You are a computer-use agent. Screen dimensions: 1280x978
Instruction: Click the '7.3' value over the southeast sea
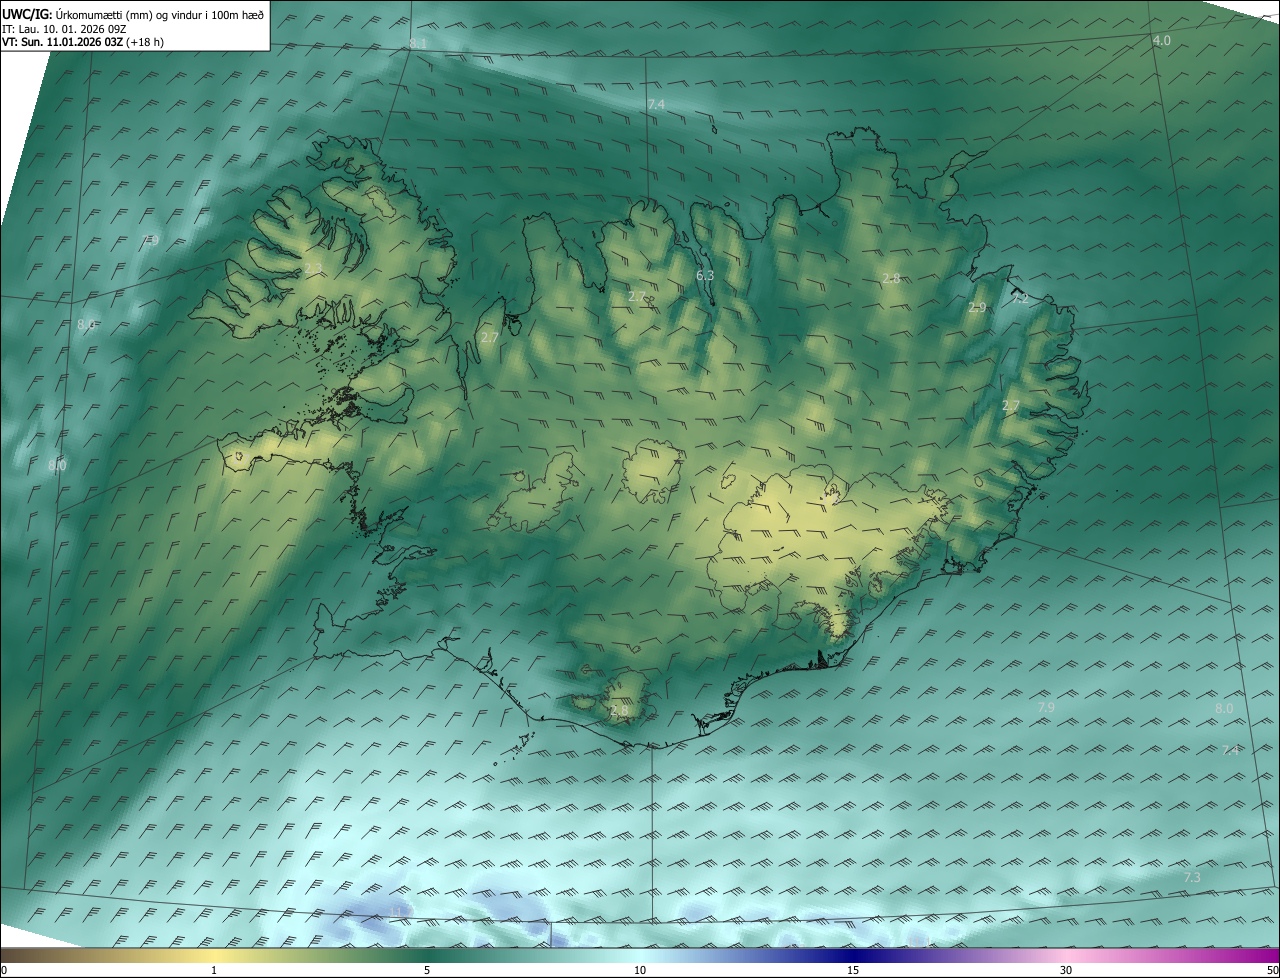[1192, 877]
